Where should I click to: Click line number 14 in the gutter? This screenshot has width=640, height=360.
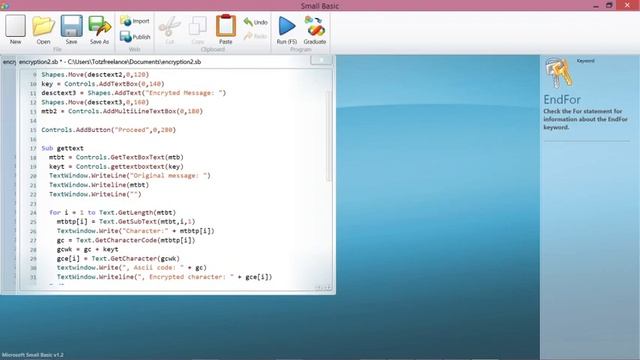coord(33,121)
